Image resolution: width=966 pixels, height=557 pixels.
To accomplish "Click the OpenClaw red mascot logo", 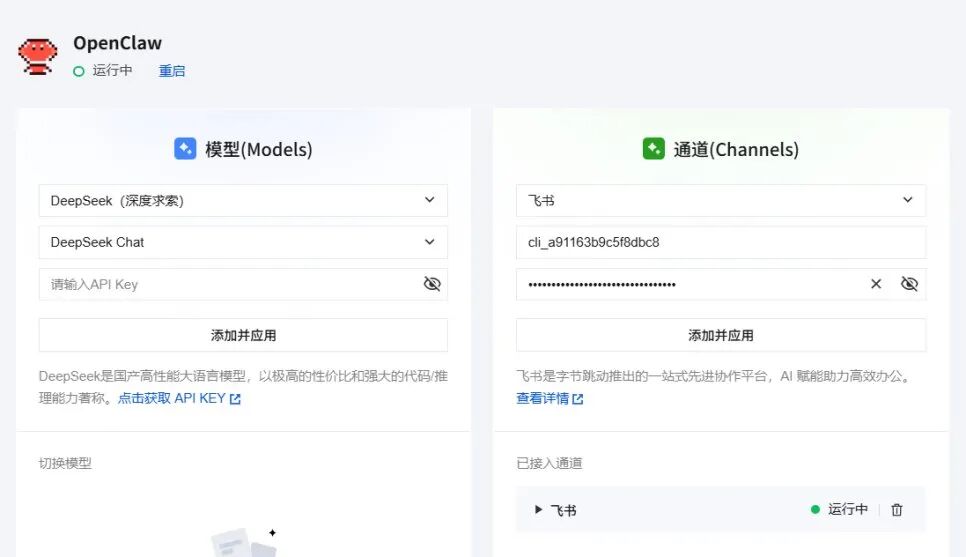I will pyautogui.click(x=38, y=57).
